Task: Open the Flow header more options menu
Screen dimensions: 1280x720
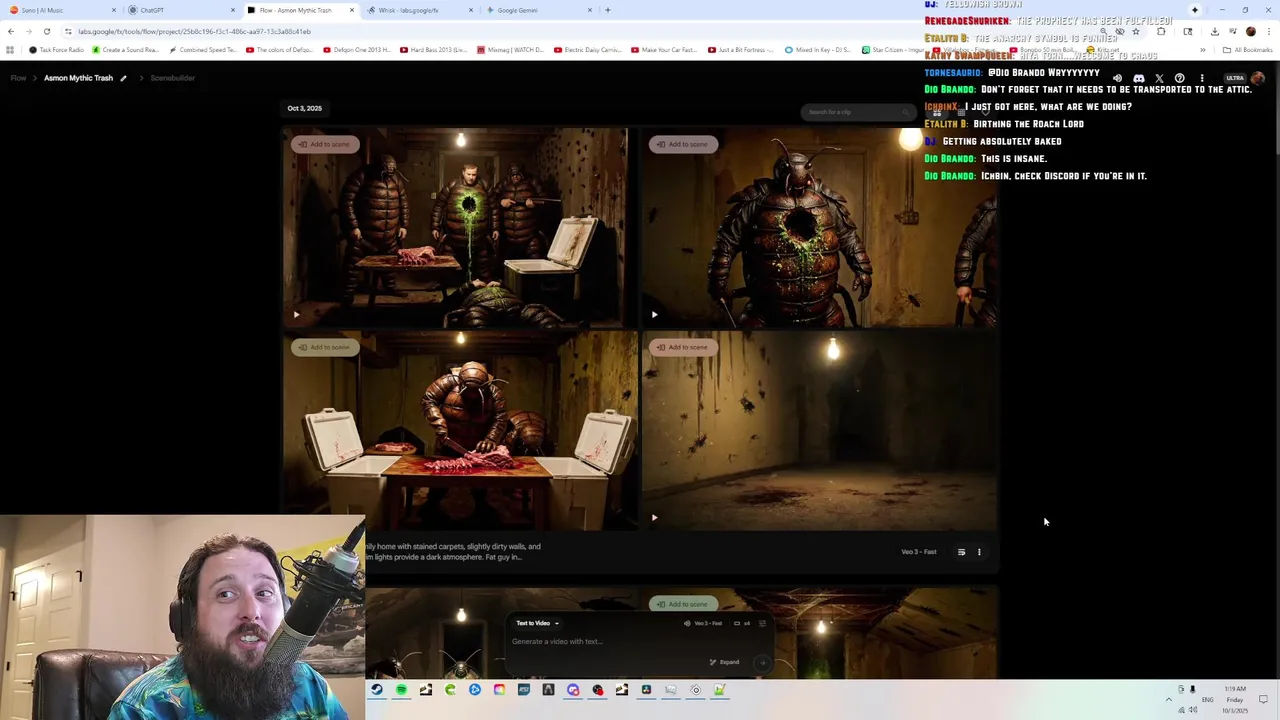Action: coord(1202,78)
